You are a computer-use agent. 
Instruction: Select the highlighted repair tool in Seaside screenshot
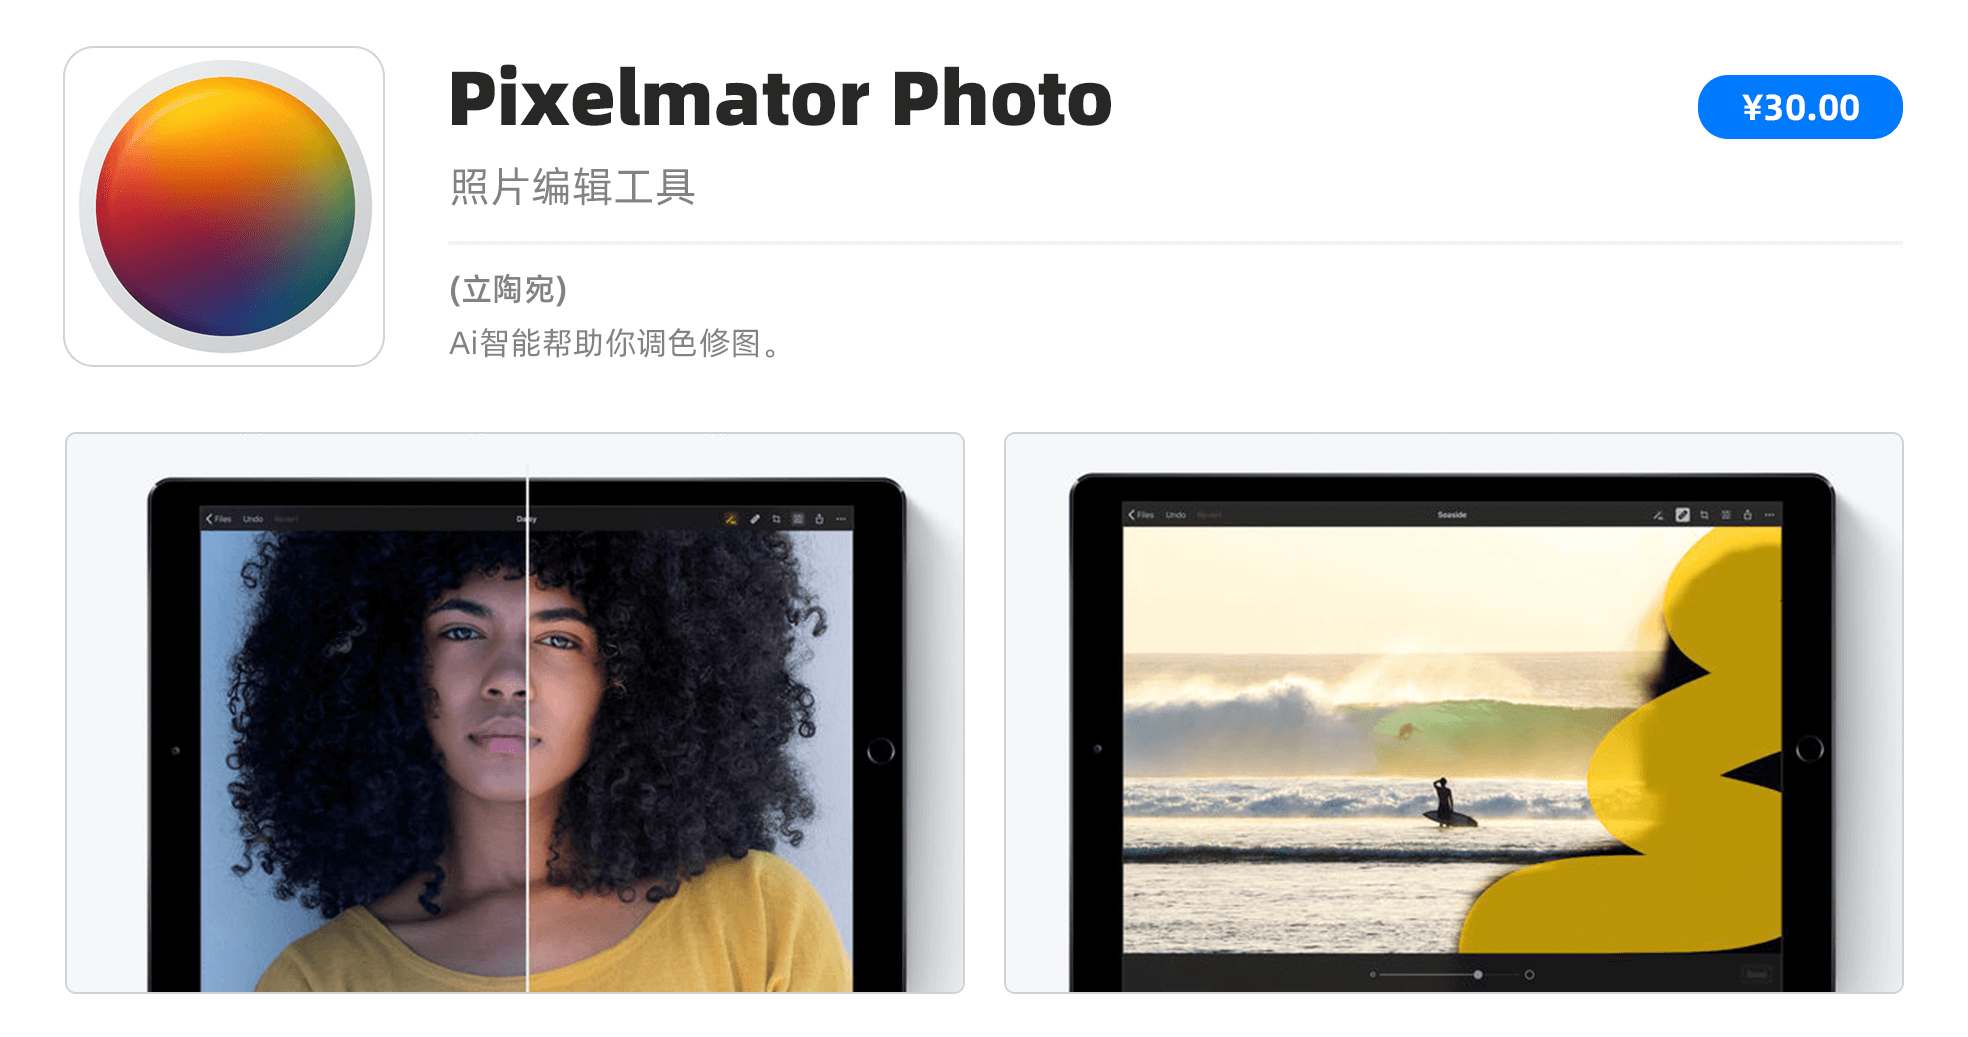(x=1682, y=515)
